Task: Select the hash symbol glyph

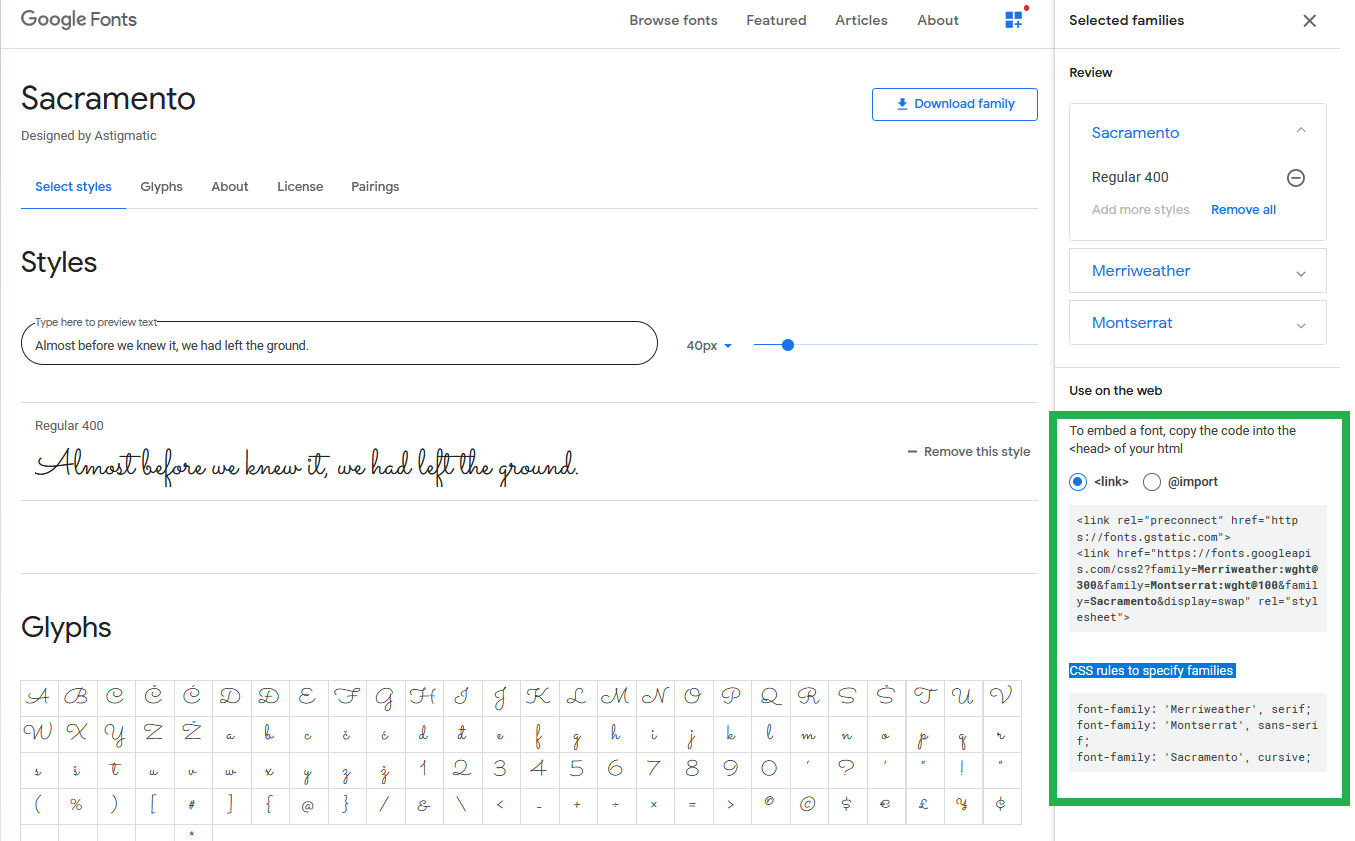Action: [193, 805]
